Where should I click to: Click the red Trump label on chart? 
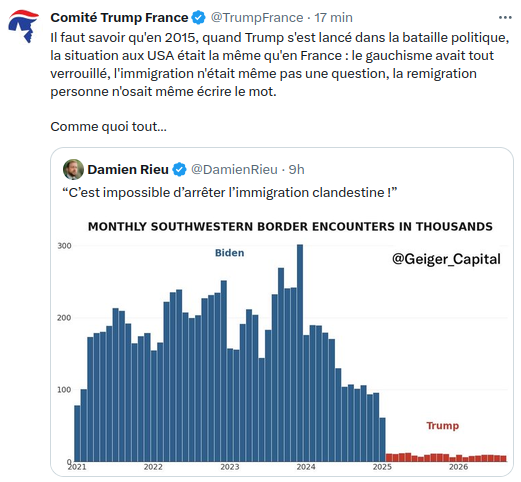tap(443, 426)
